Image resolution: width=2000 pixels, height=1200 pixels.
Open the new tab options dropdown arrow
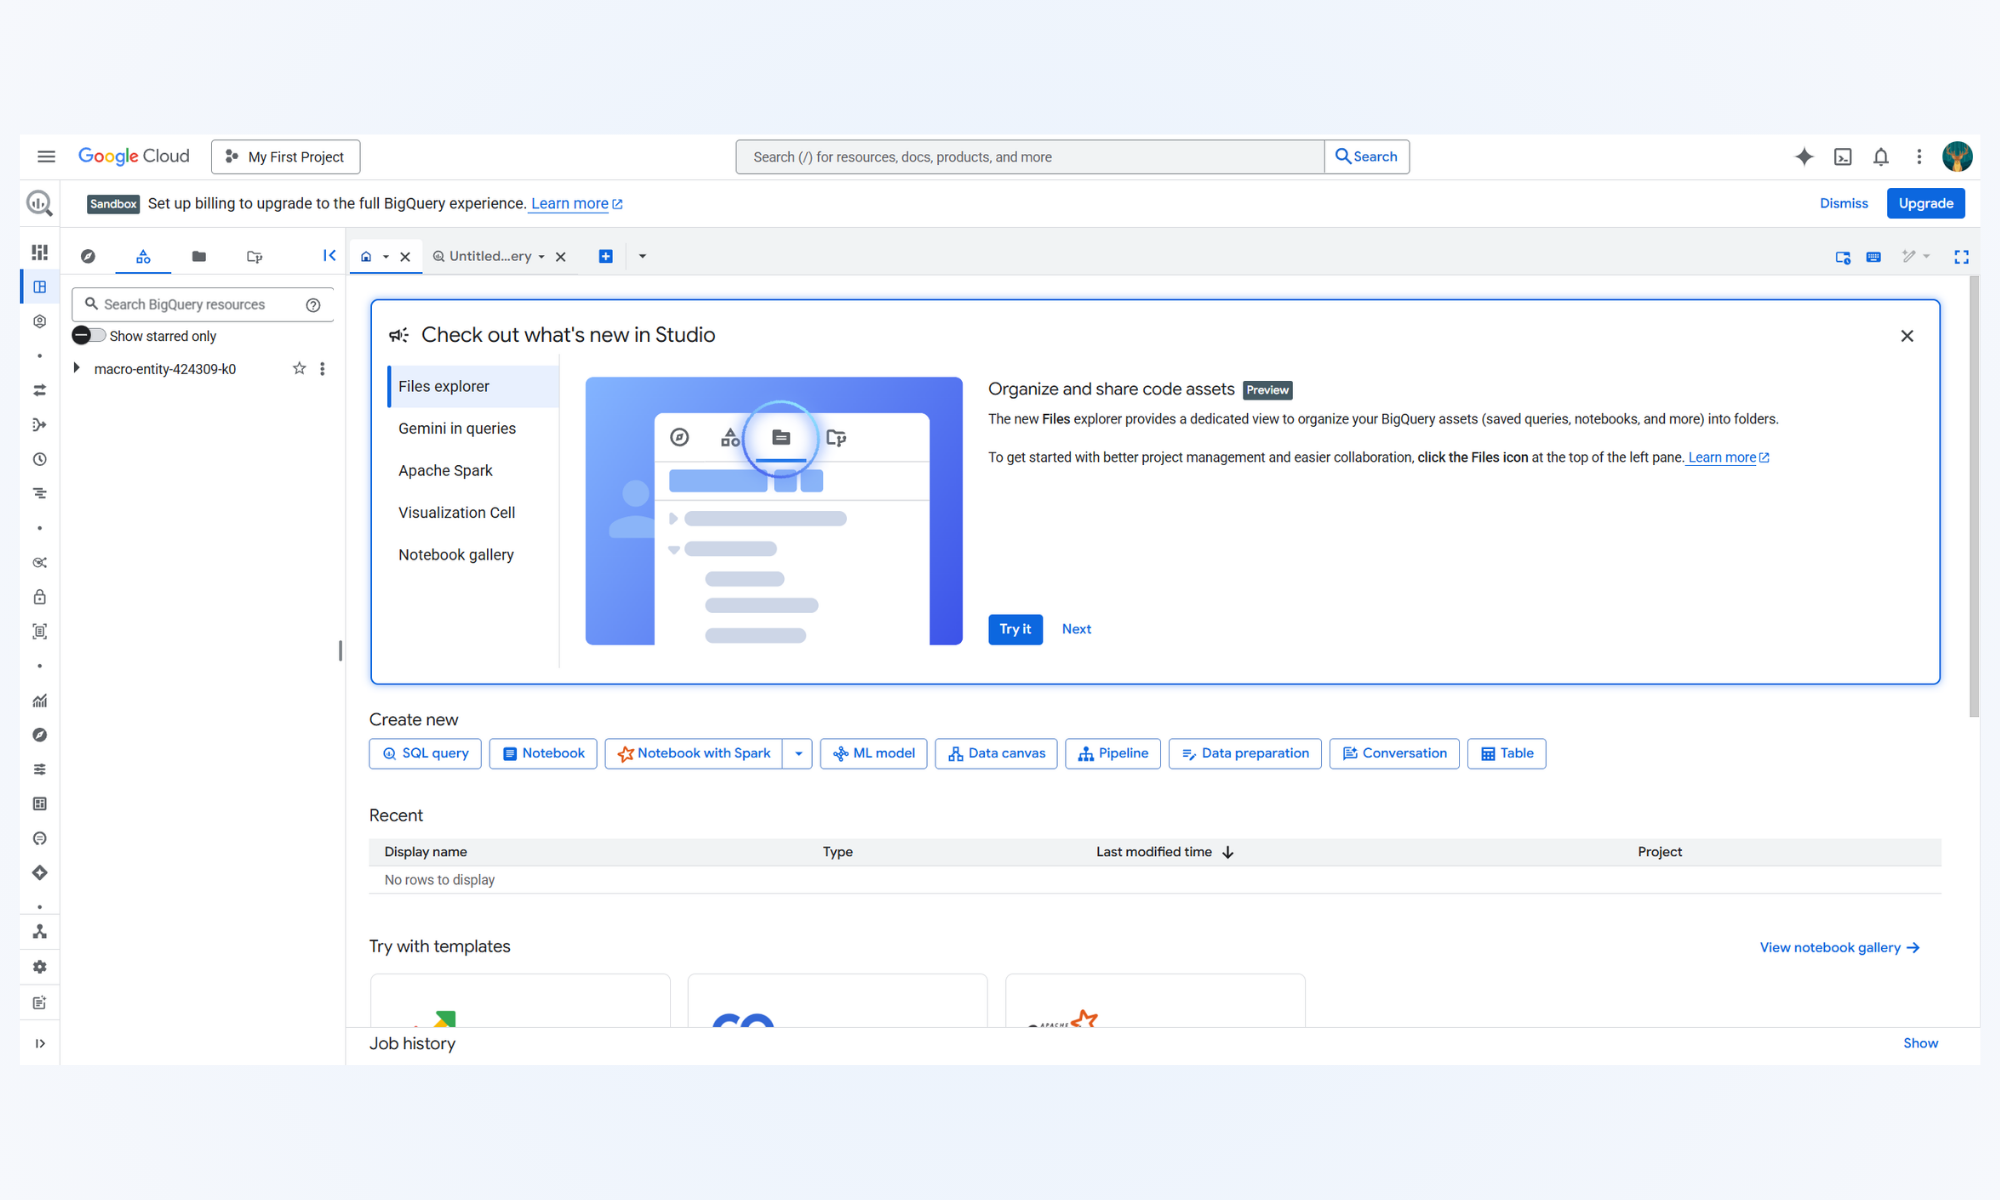coord(642,257)
